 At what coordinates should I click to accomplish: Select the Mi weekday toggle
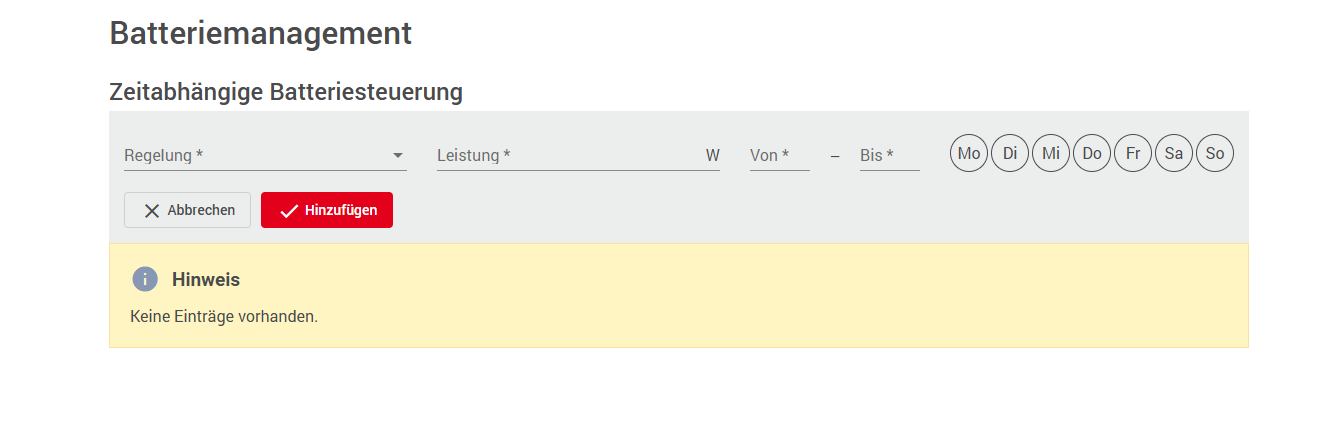(1051, 154)
